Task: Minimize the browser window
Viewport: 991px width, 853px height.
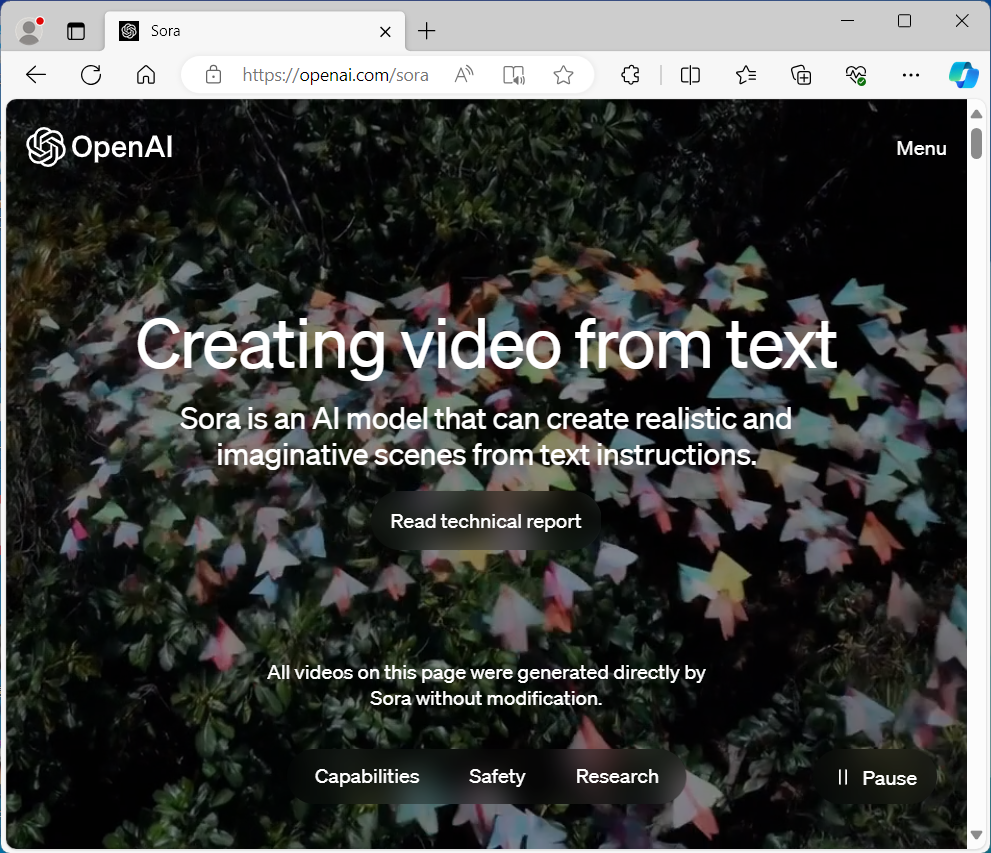Action: [x=848, y=21]
